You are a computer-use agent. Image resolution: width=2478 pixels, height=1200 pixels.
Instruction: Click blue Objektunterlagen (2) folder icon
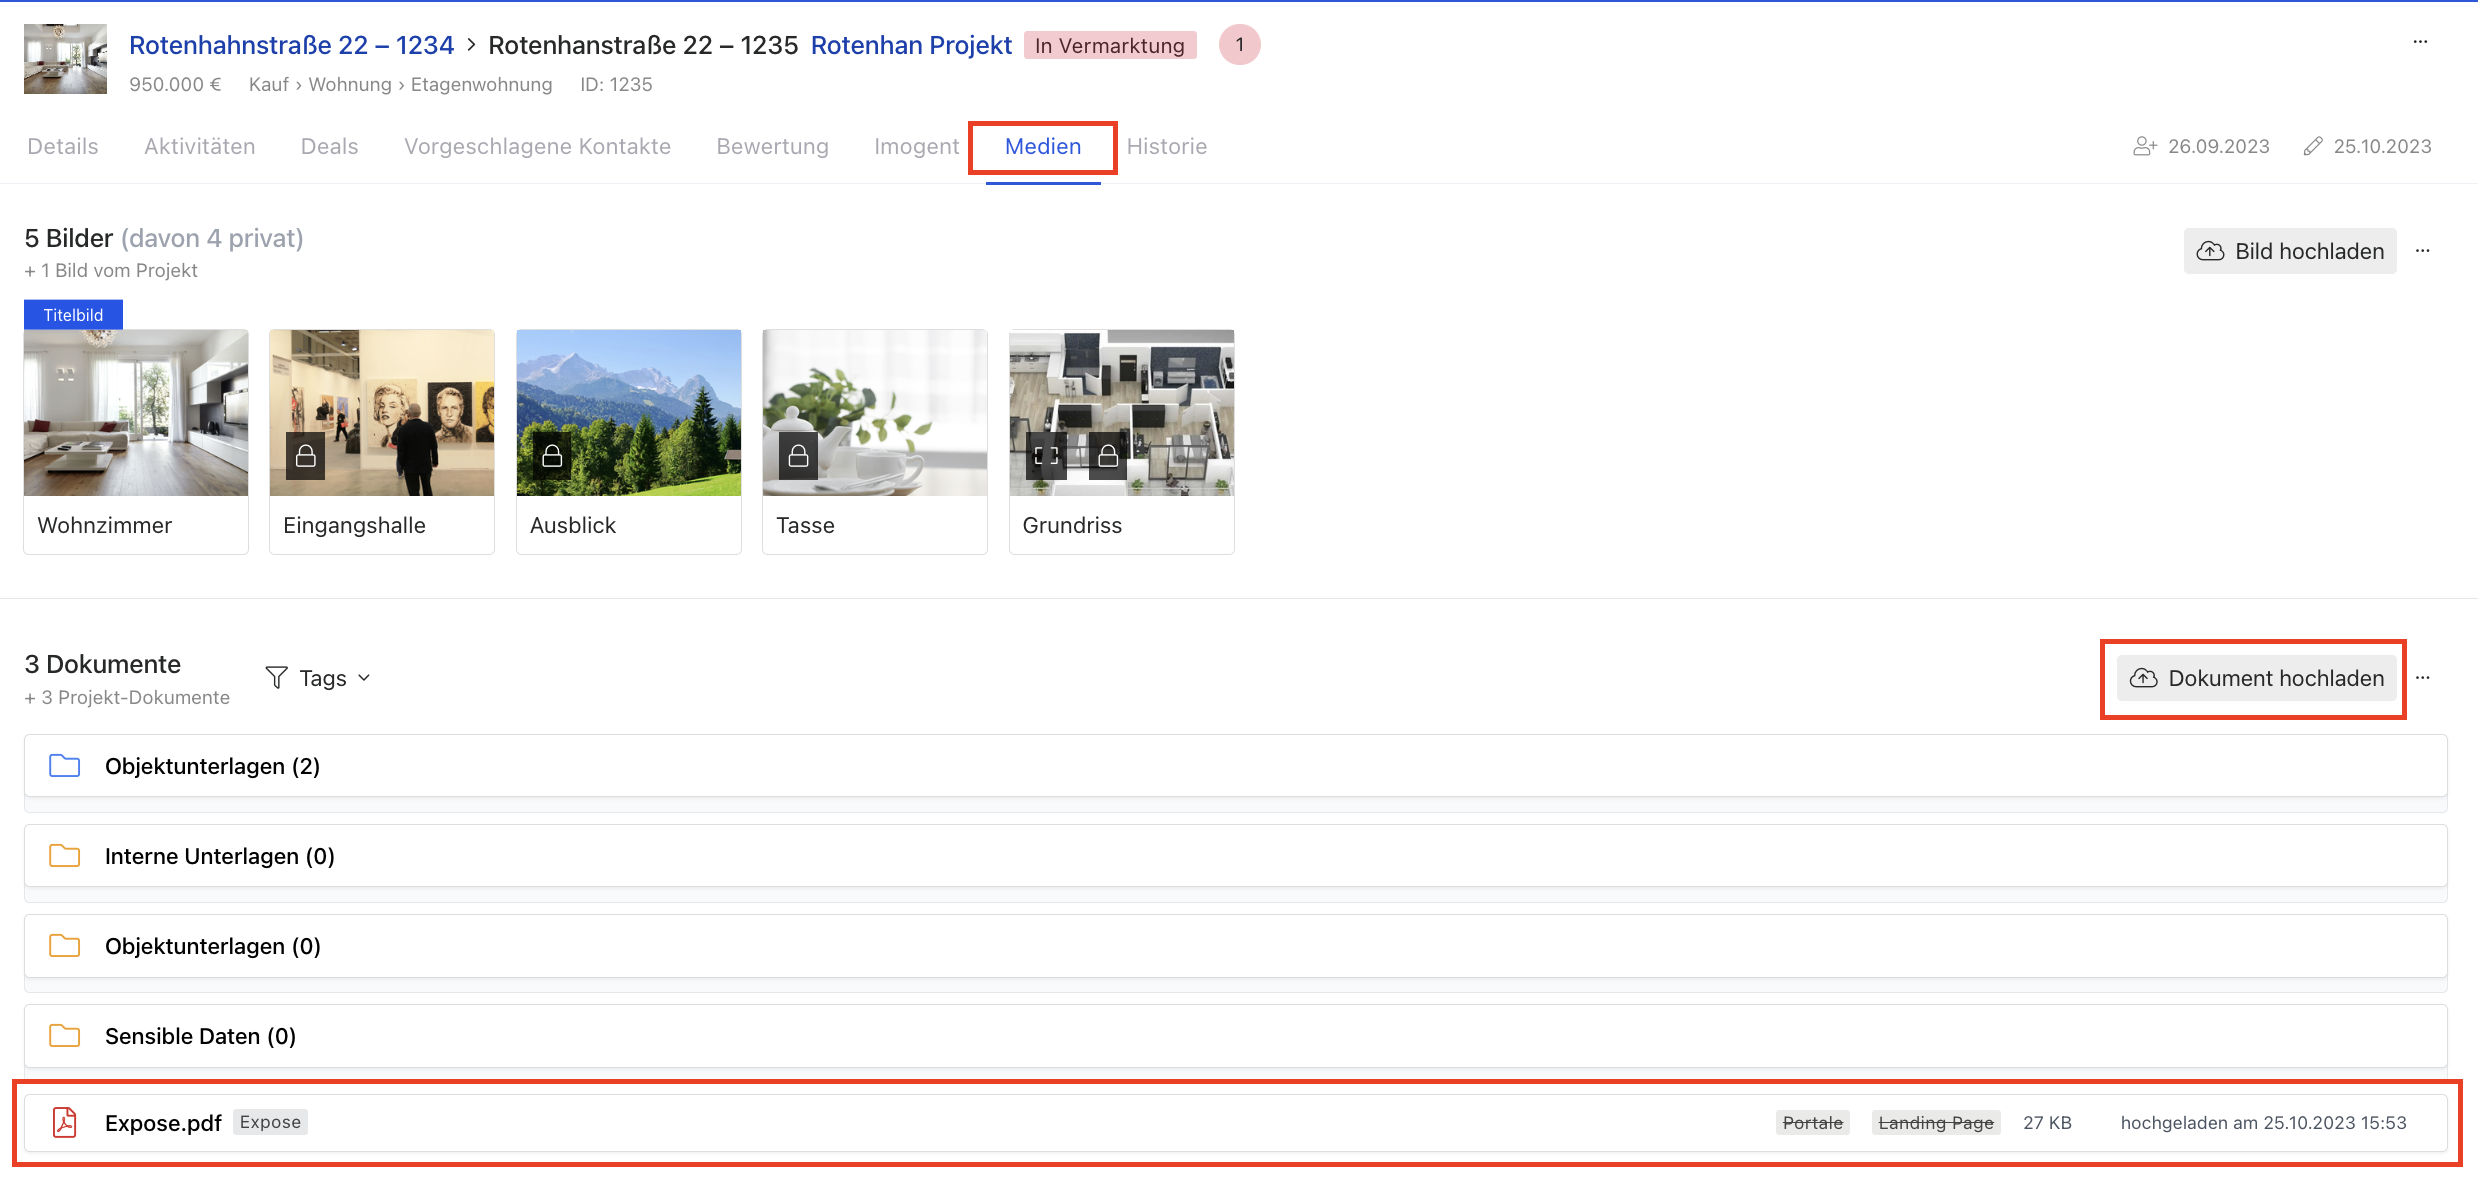pyautogui.click(x=65, y=766)
